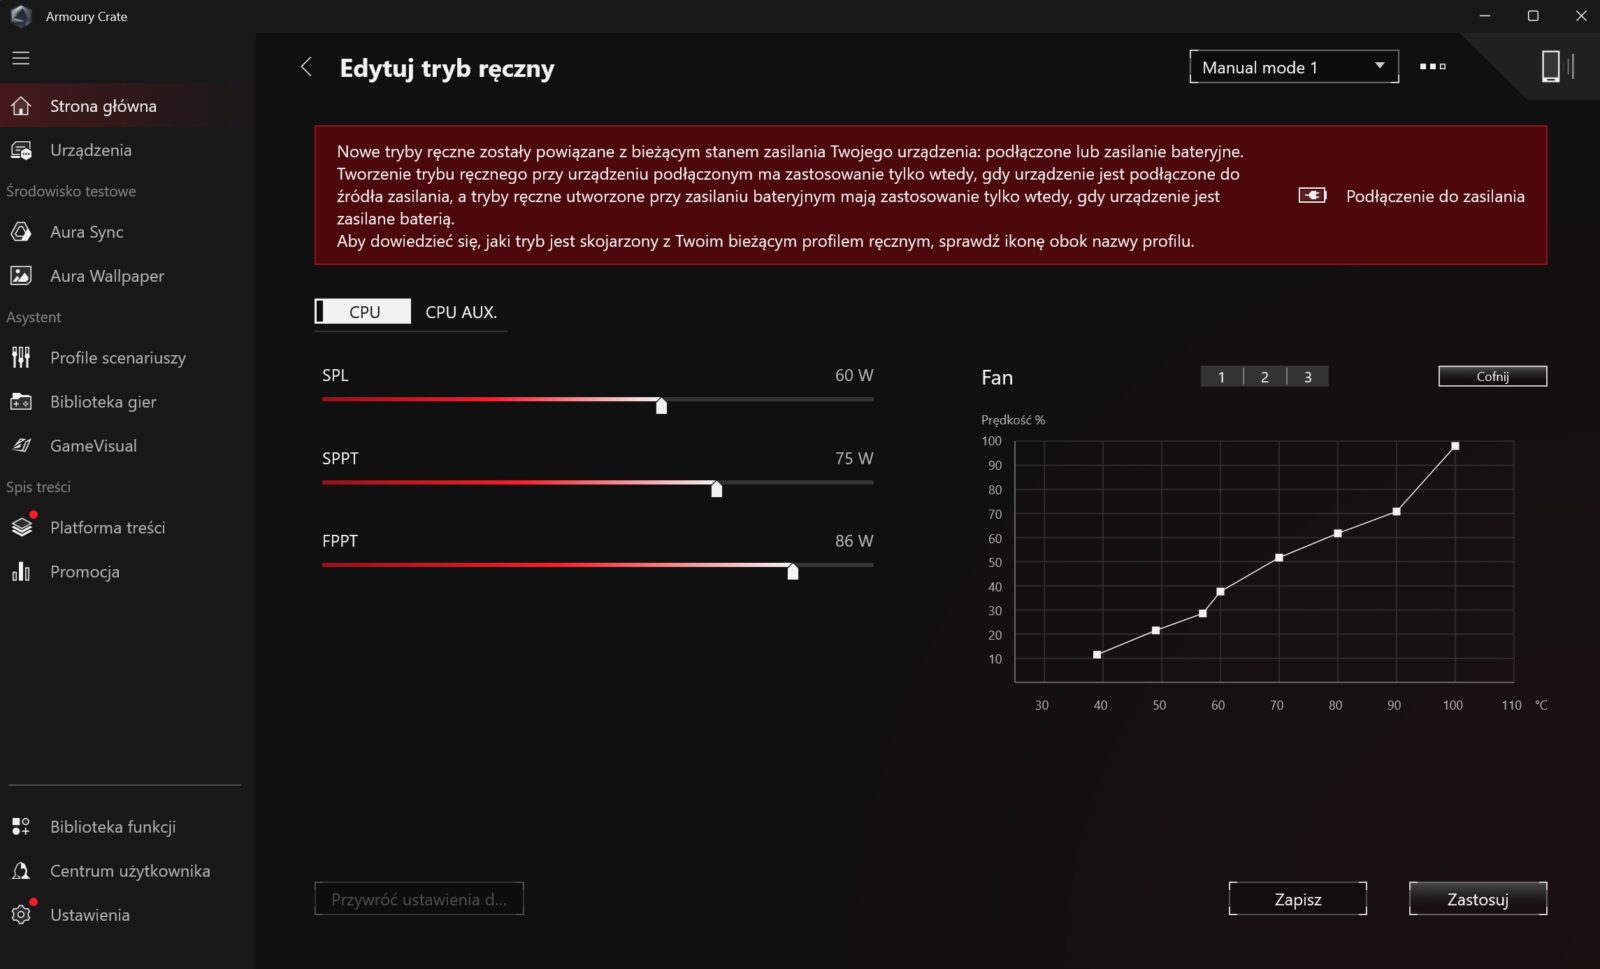Open Ustawienia settings gear
Image resolution: width=1600 pixels, height=969 pixels.
pos(21,915)
